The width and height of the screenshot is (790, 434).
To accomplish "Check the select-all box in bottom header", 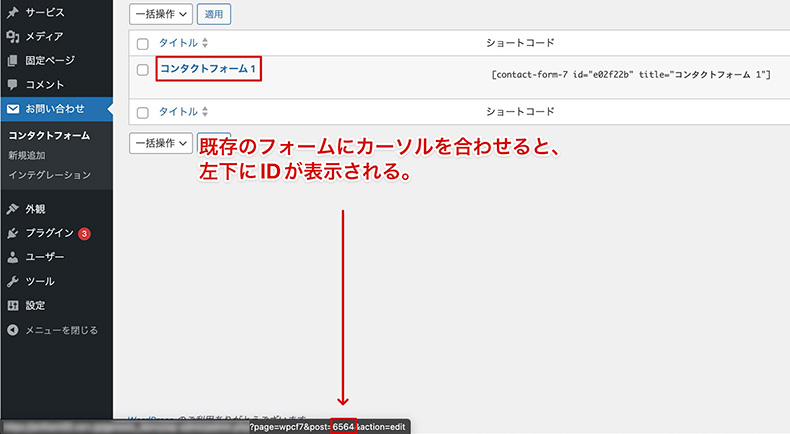I will 143,112.
